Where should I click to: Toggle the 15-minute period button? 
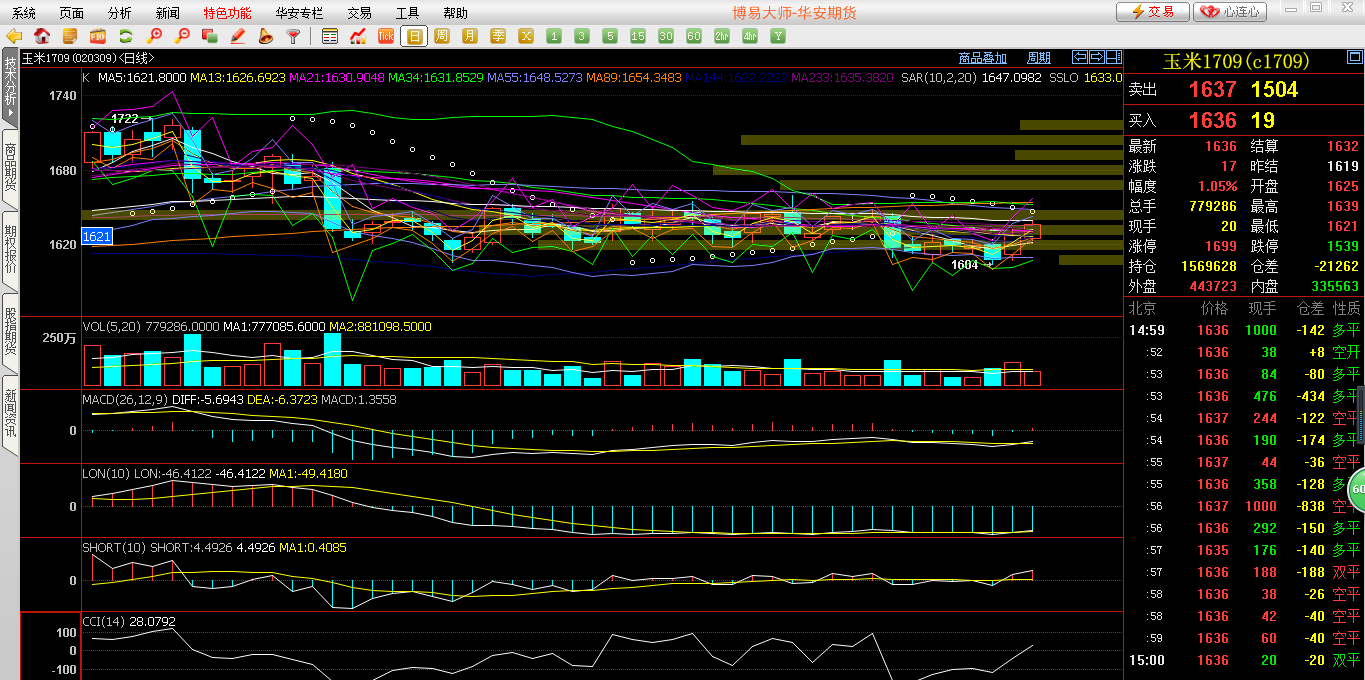638,36
